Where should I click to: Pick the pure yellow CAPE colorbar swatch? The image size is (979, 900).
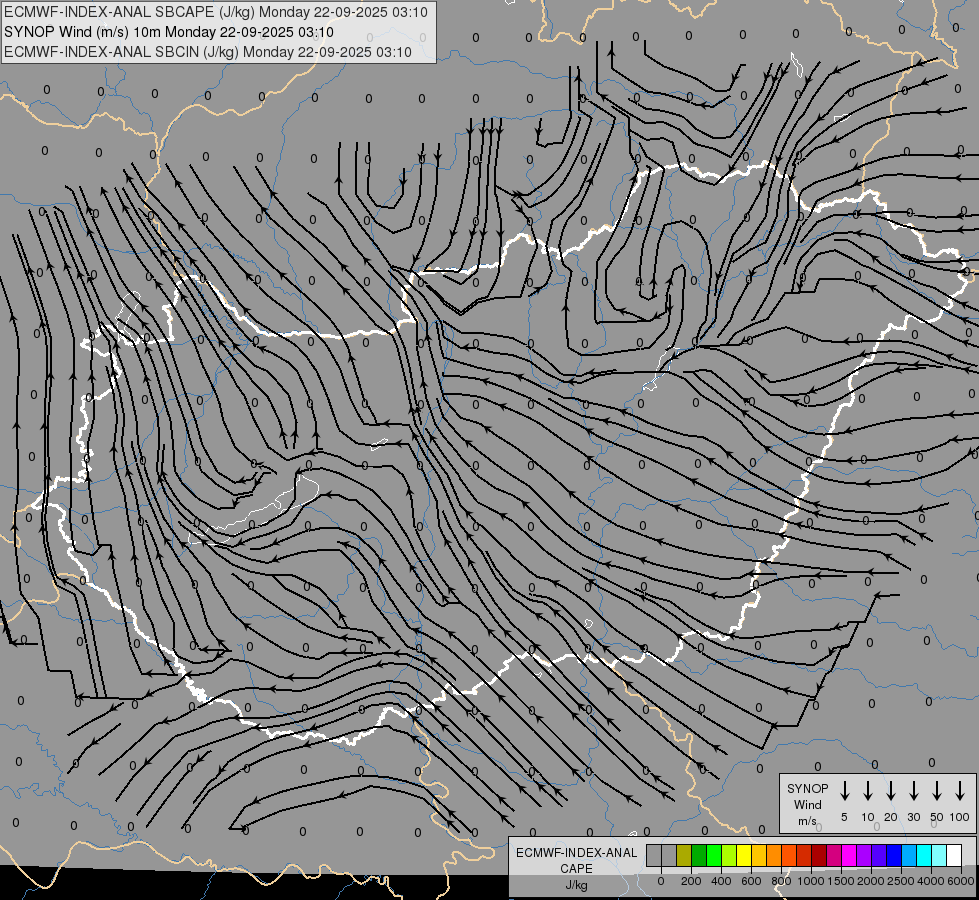[x=744, y=855]
